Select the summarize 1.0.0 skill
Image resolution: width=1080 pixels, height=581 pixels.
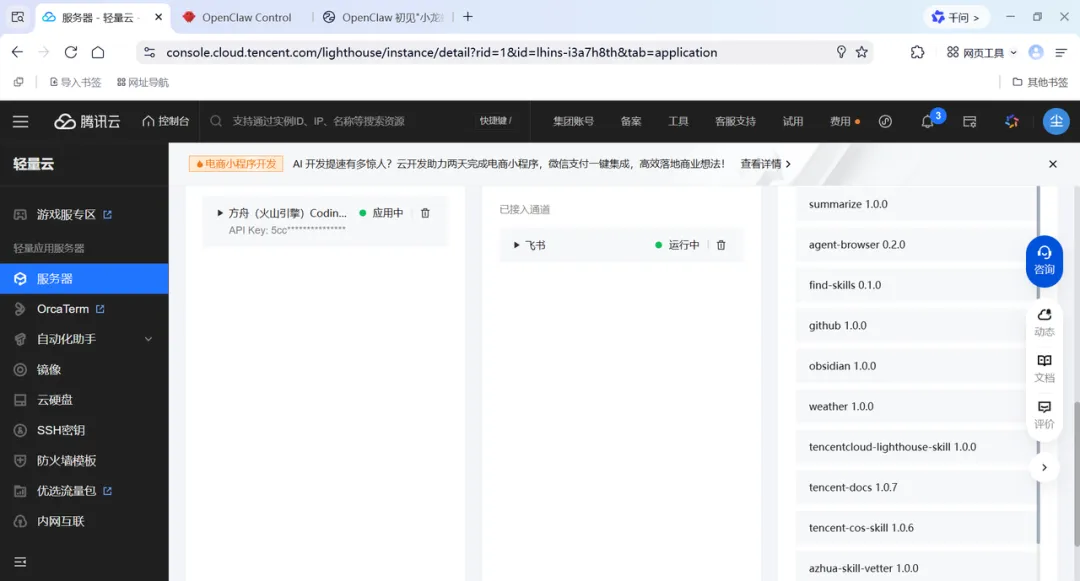click(916, 204)
